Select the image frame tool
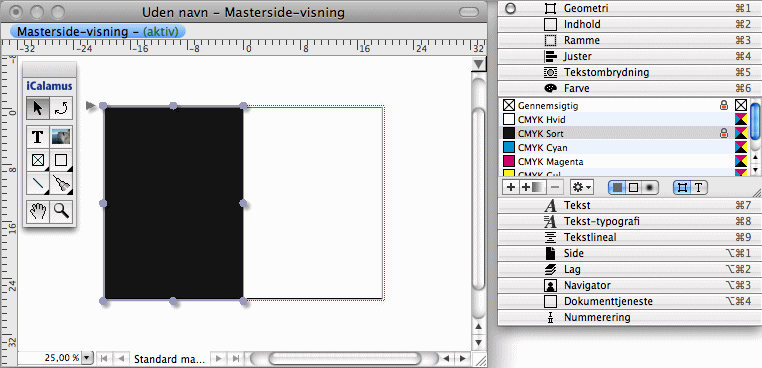The height and width of the screenshot is (368, 762). (61, 137)
